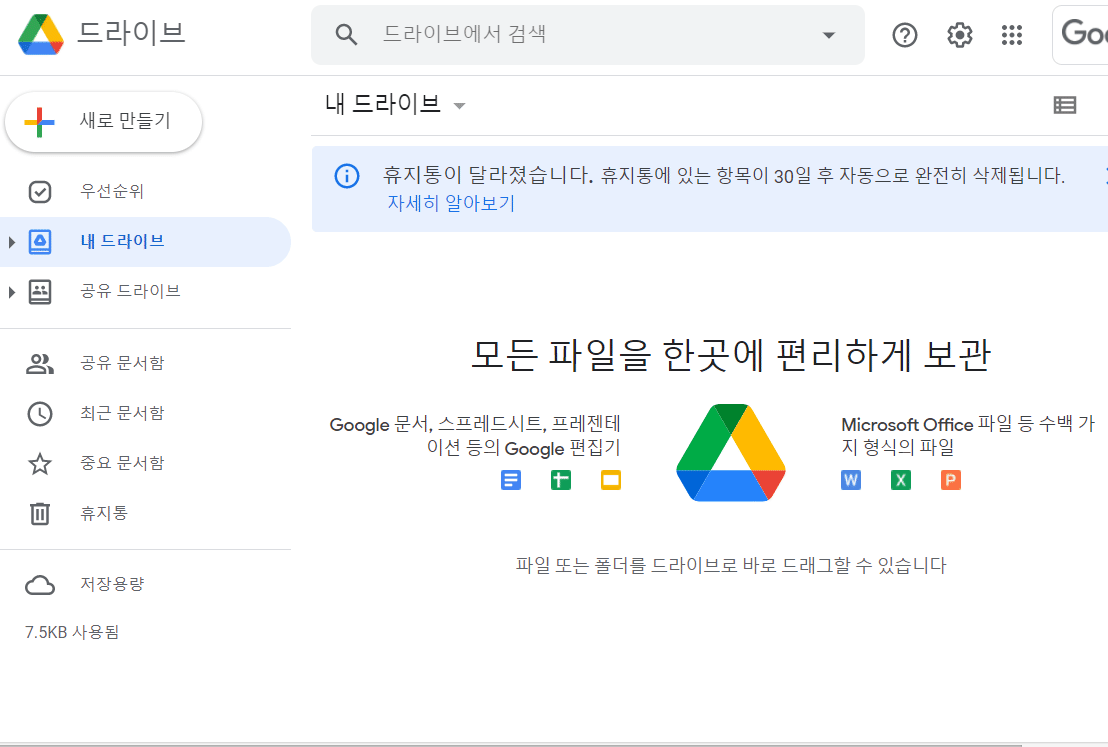Image resolution: width=1108 pixels, height=747 pixels.
Task: Open 공유 문서함 in the sidebar
Action: 145,363
